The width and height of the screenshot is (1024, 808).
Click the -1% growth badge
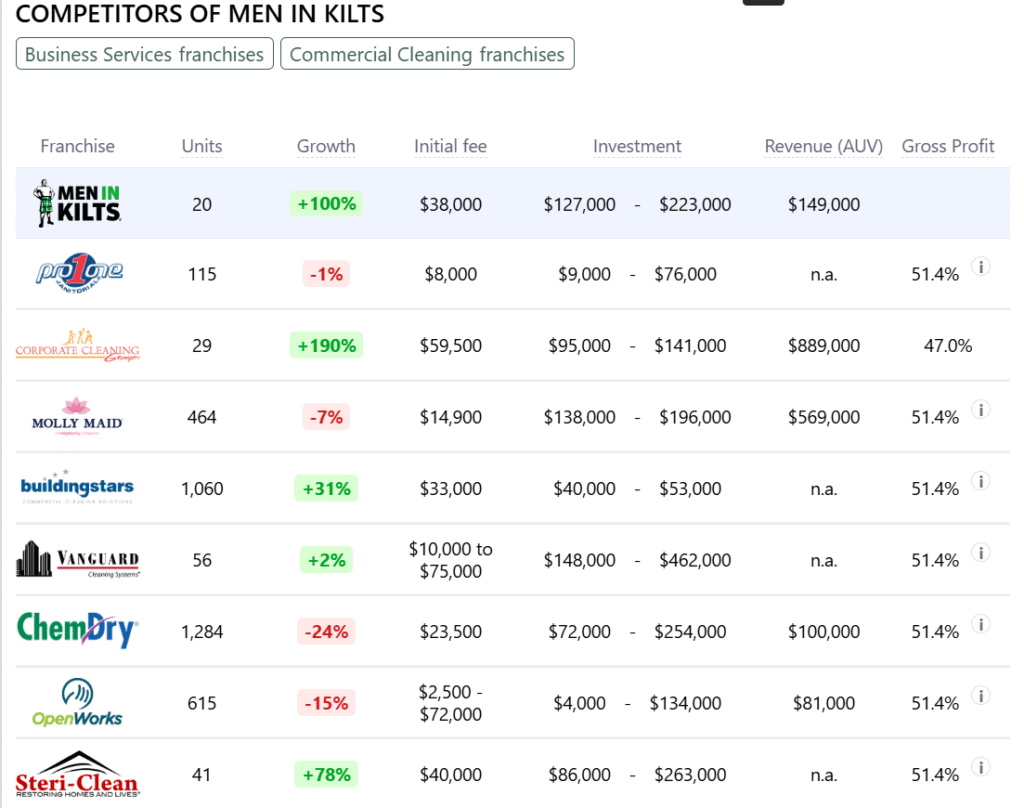[327, 274]
